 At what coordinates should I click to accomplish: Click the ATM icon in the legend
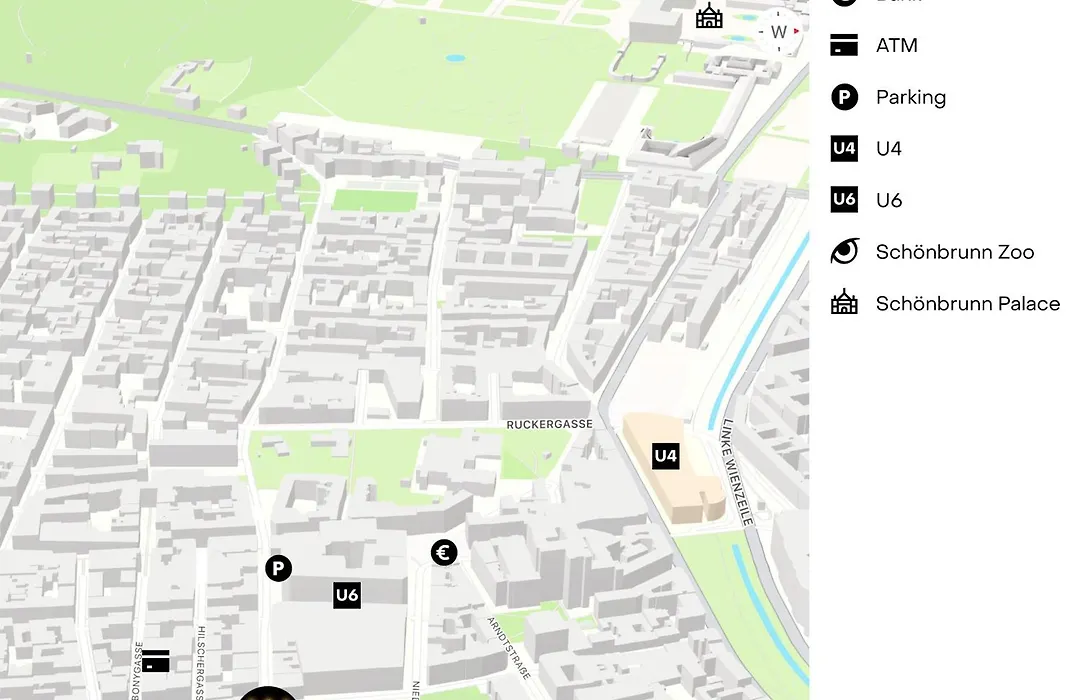click(844, 45)
